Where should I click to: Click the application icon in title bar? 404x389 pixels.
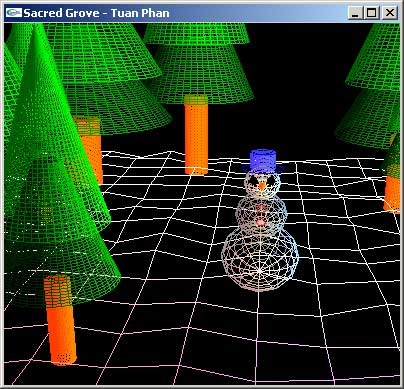pyautogui.click(x=14, y=13)
